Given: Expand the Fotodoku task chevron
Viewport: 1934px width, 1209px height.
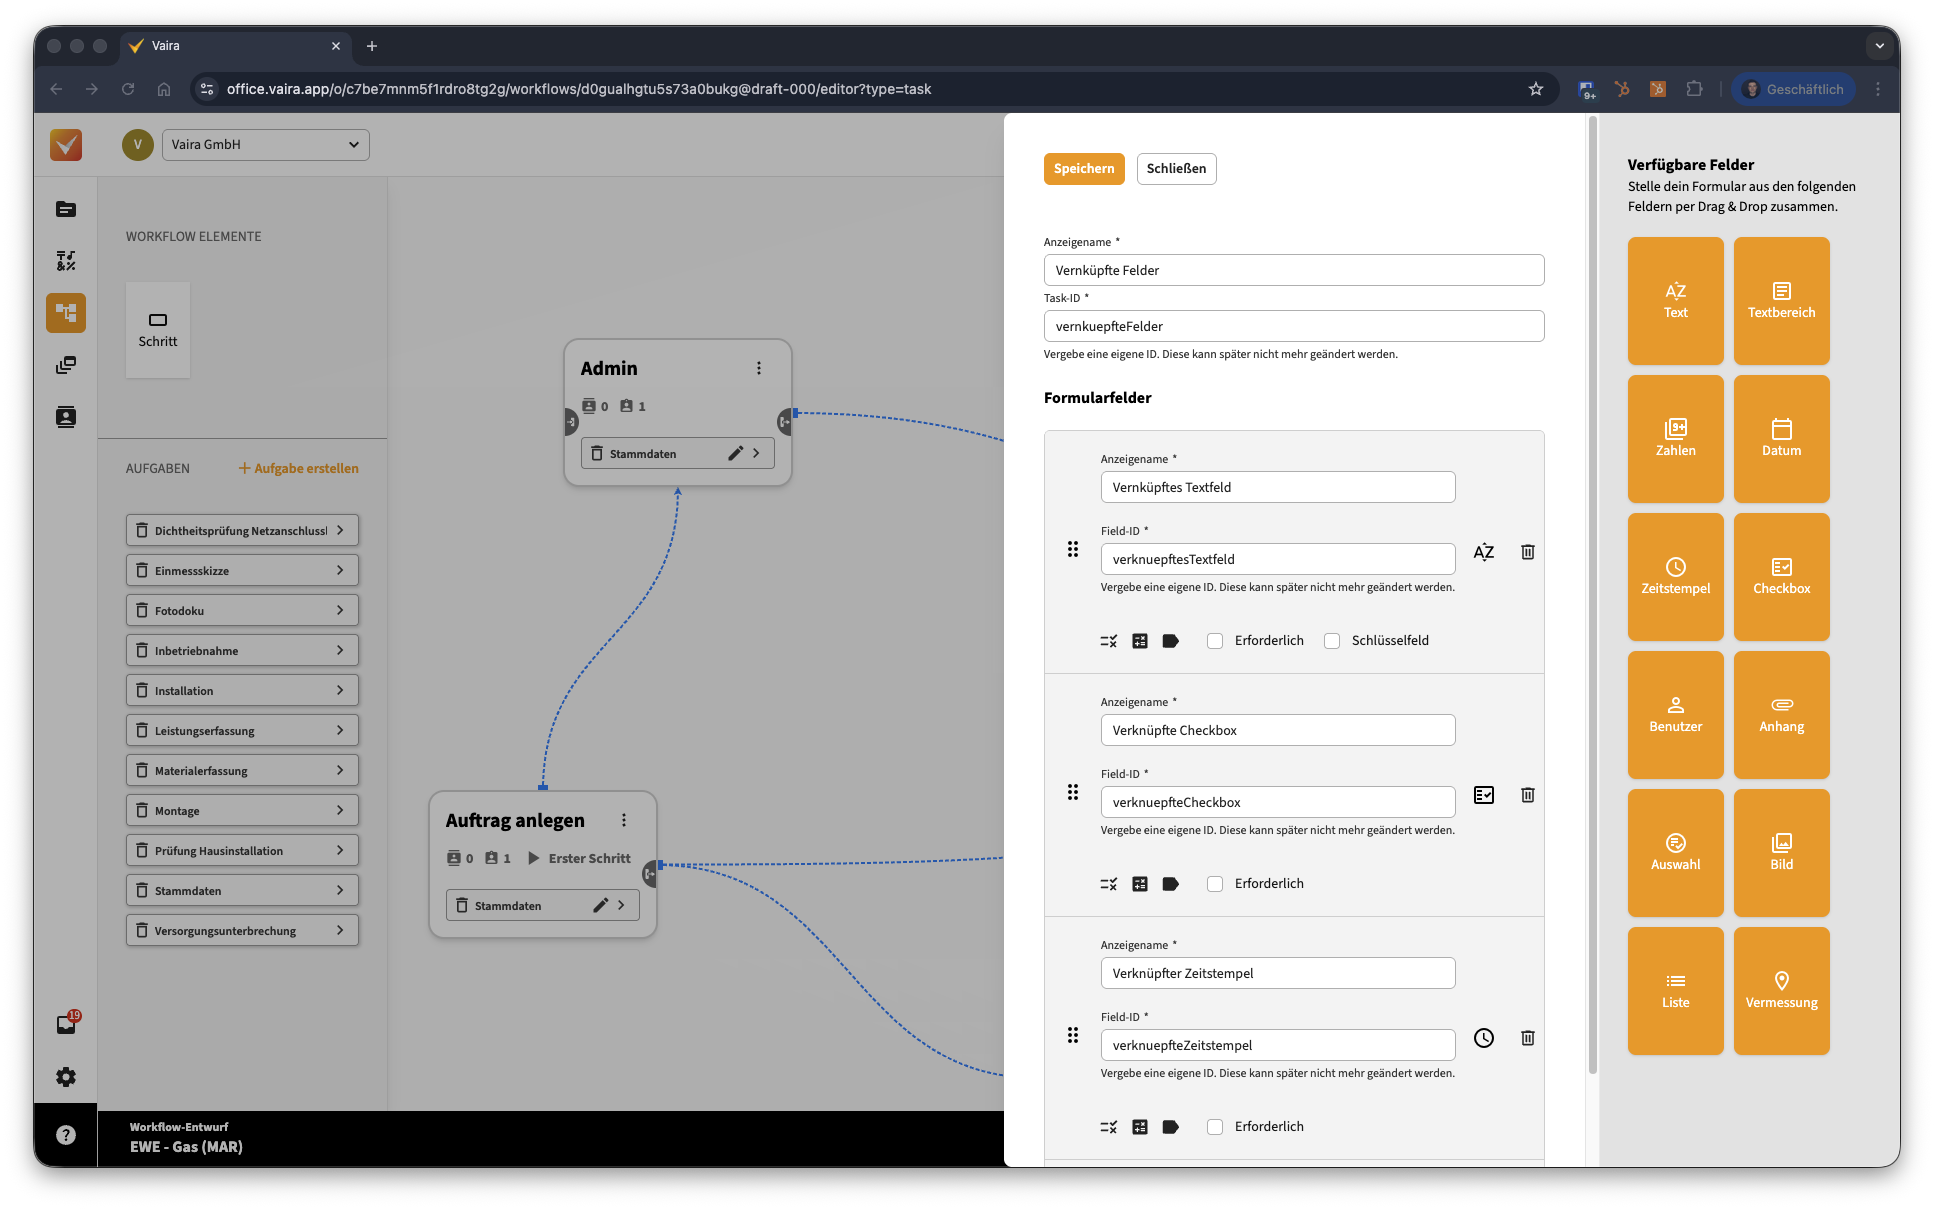Looking at the screenshot, I should (x=340, y=610).
